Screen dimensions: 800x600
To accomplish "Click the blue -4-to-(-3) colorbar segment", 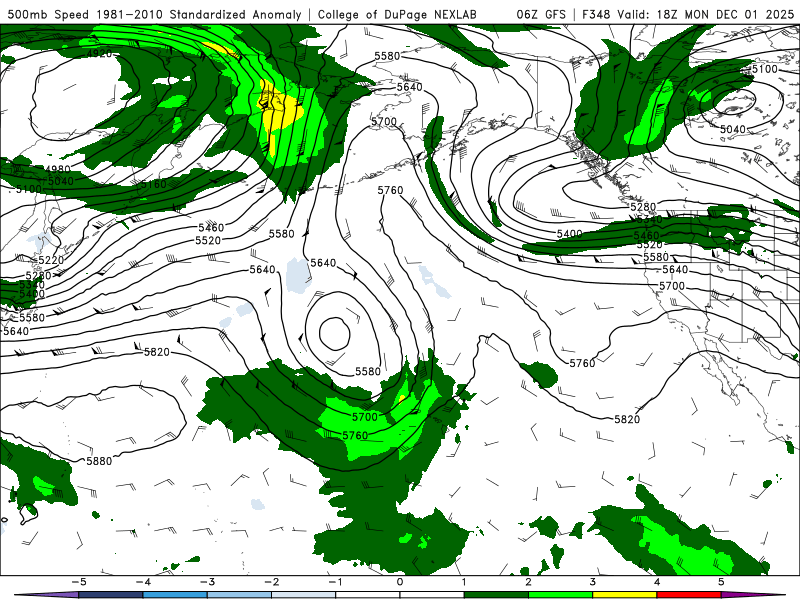I will 175,595.
